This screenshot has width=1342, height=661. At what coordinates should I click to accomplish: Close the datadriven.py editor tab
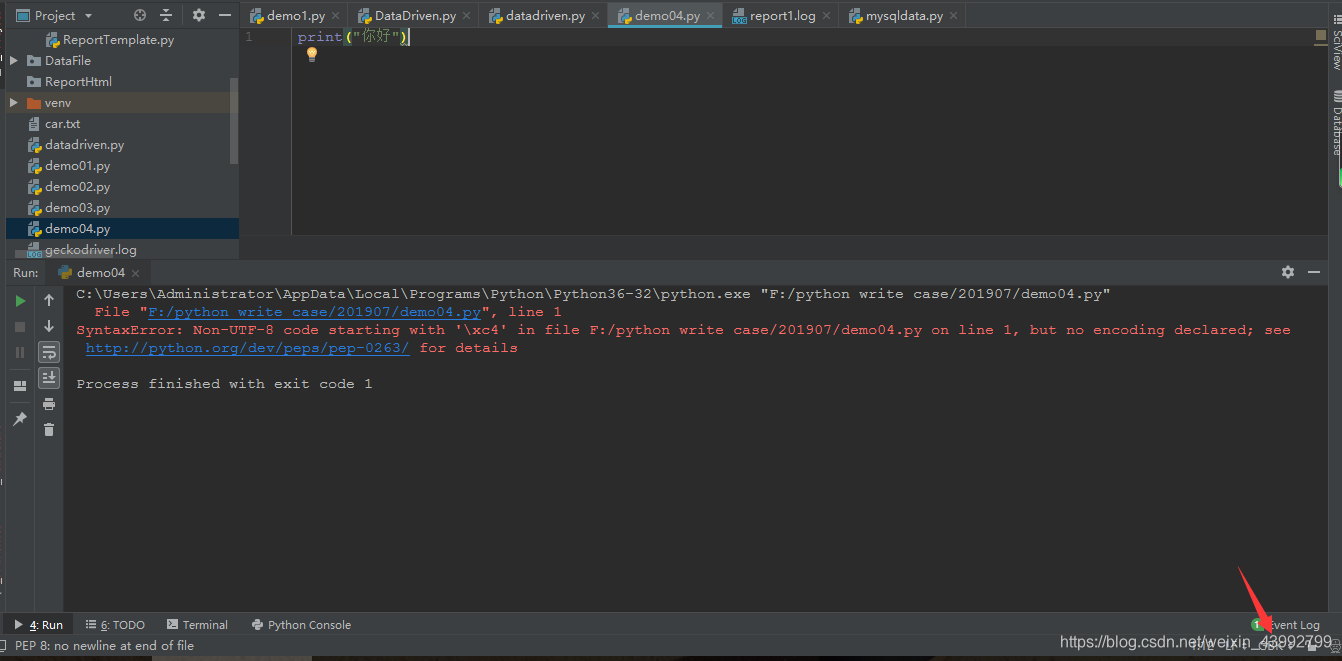(595, 16)
